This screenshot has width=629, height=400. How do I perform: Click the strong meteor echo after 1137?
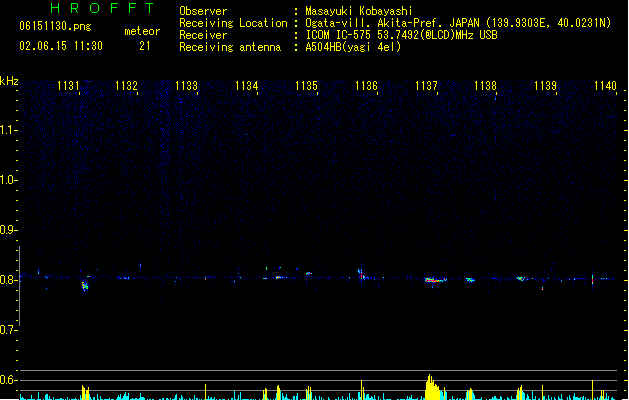(435, 280)
